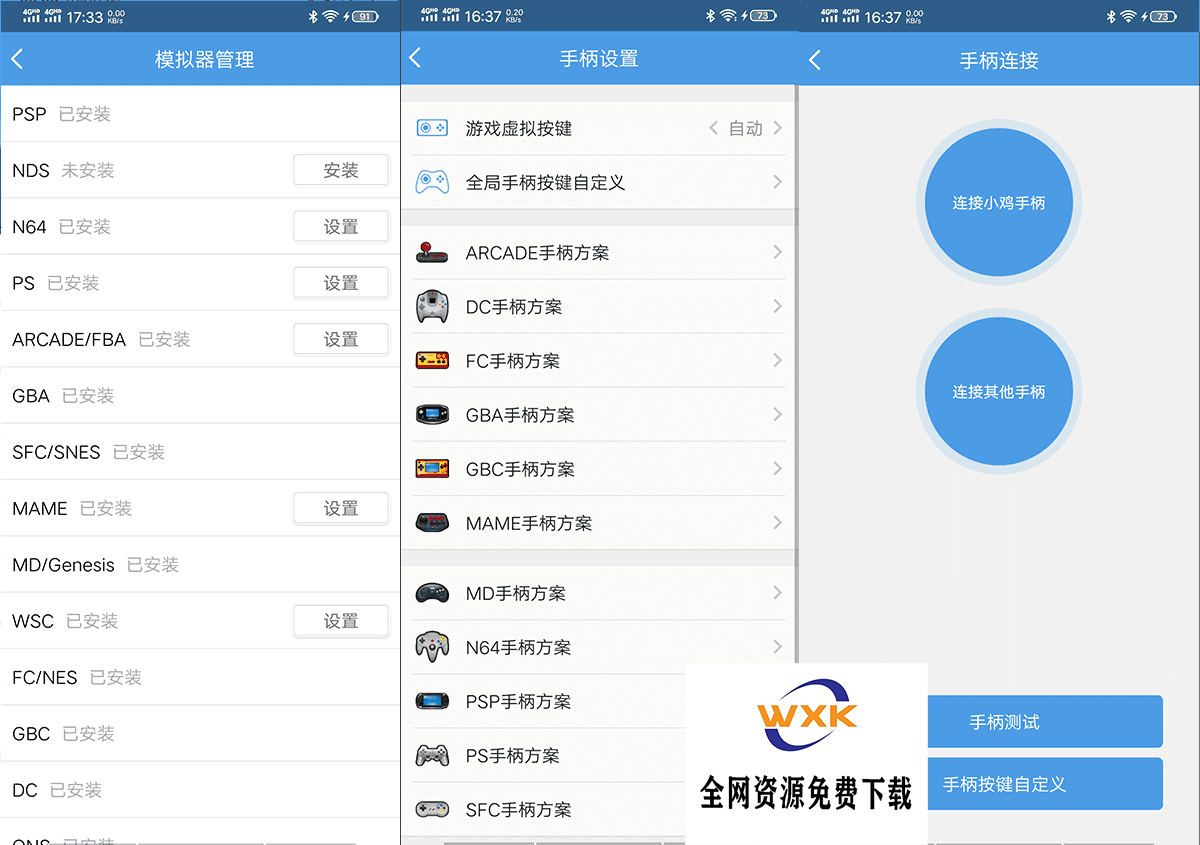Click the PSP handheld icon
The height and width of the screenshot is (845, 1200).
(432, 701)
